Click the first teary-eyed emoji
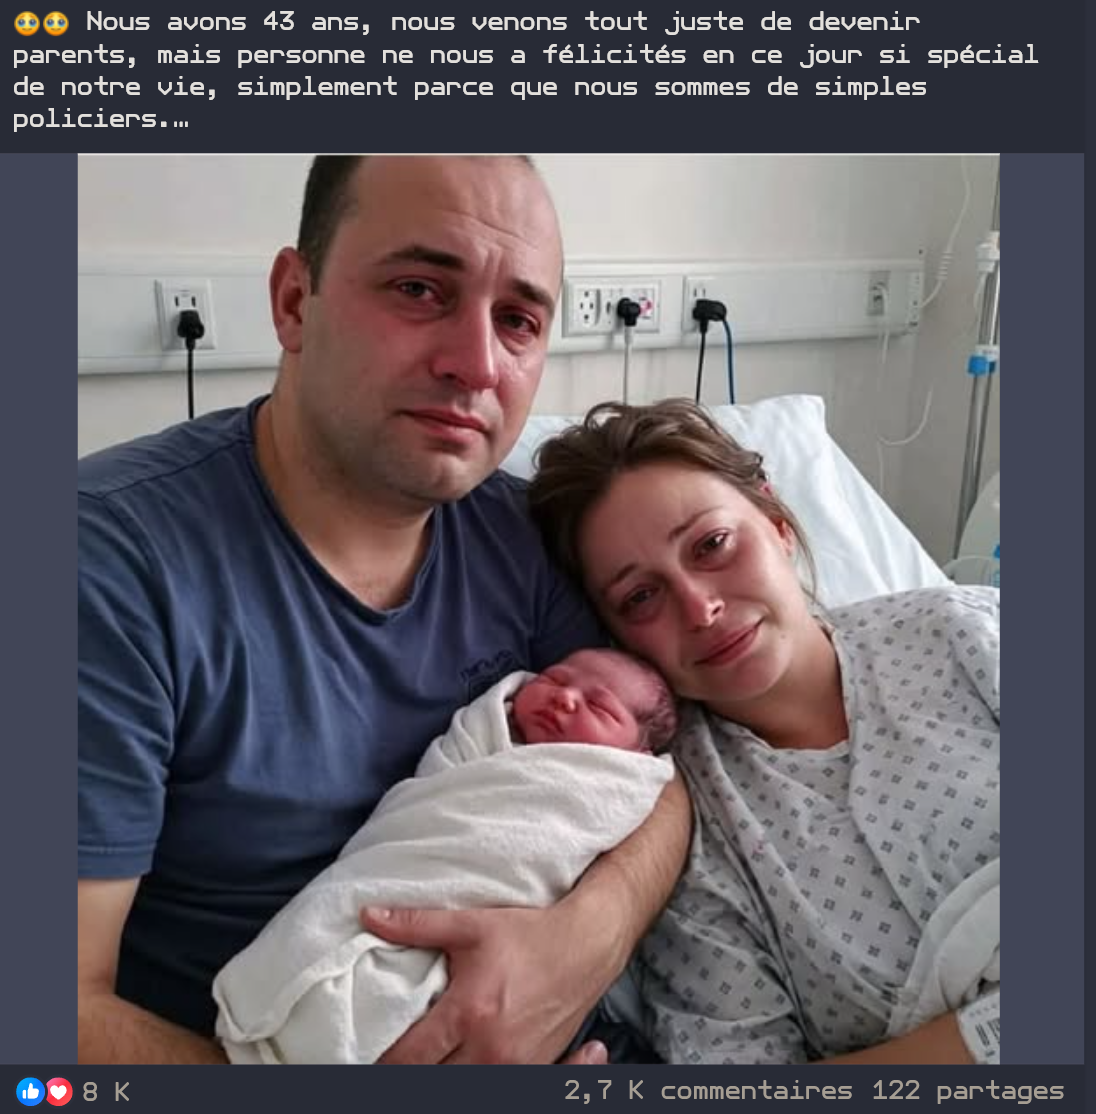1096x1114 pixels. 27,23
